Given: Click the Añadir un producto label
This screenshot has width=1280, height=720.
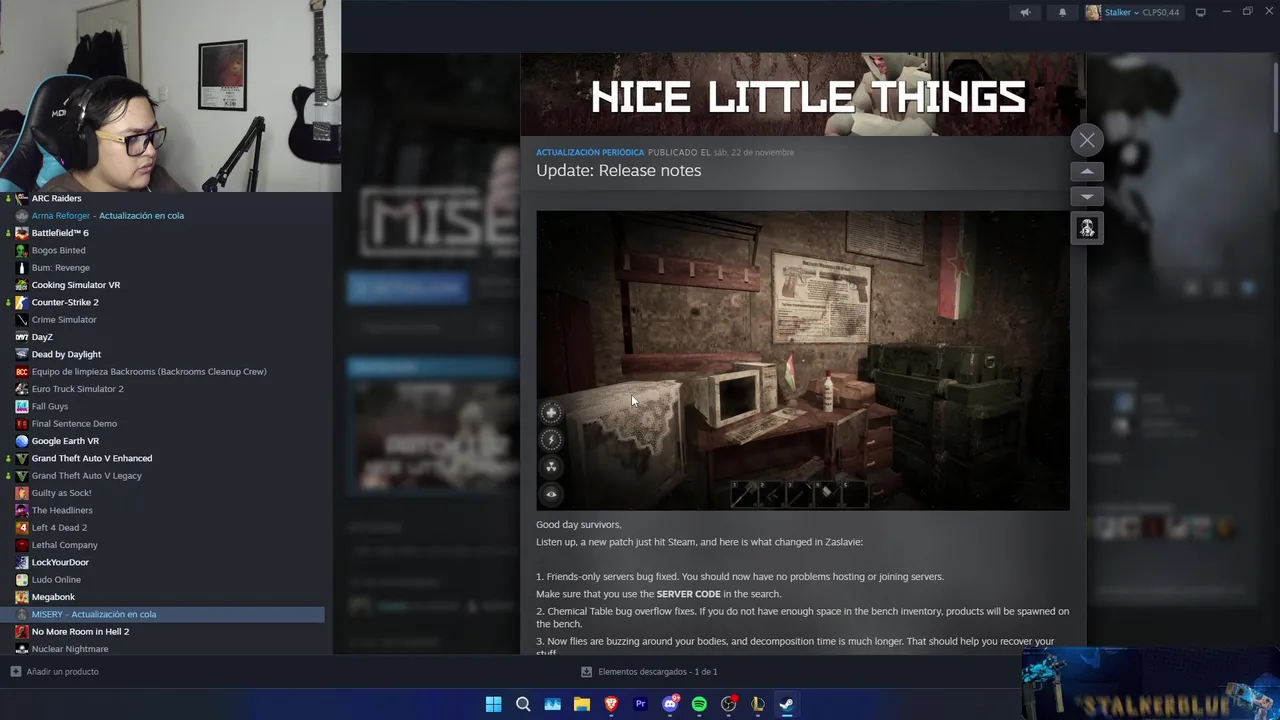Looking at the screenshot, I should (62, 671).
